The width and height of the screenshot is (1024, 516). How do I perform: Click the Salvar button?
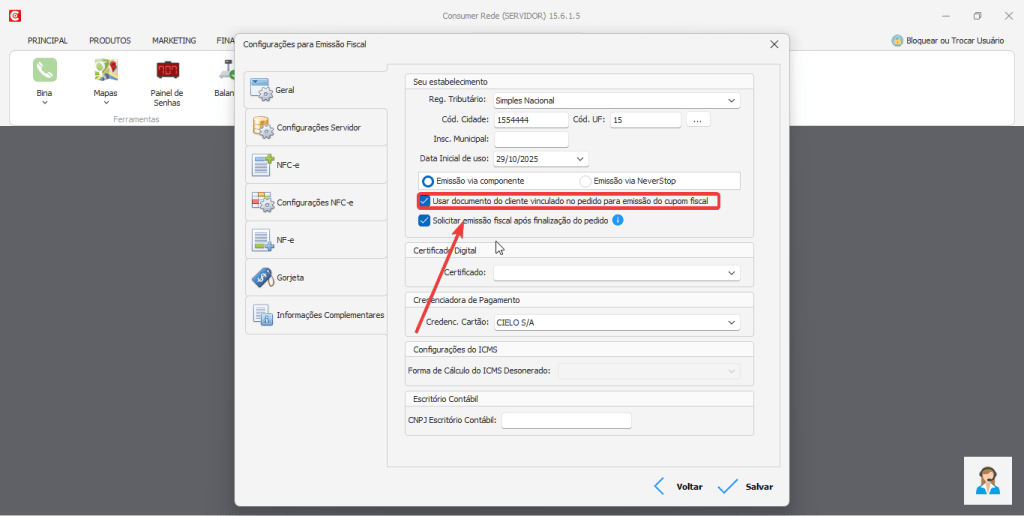point(745,487)
